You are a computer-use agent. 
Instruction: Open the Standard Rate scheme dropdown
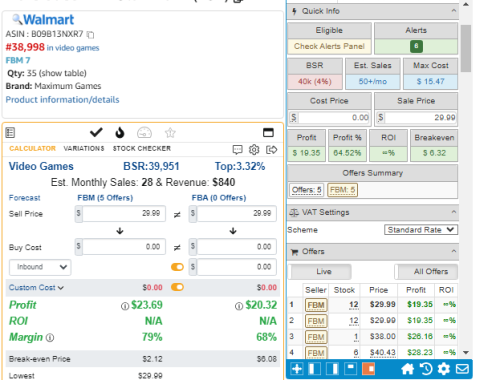(421, 230)
